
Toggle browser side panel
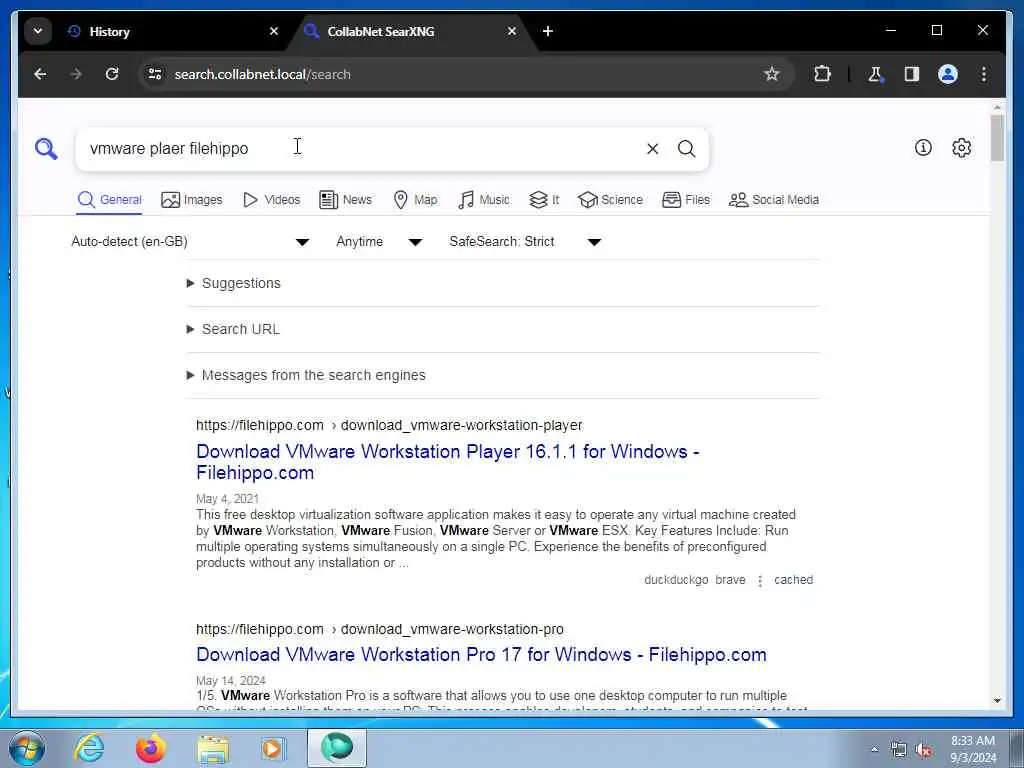[912, 74]
